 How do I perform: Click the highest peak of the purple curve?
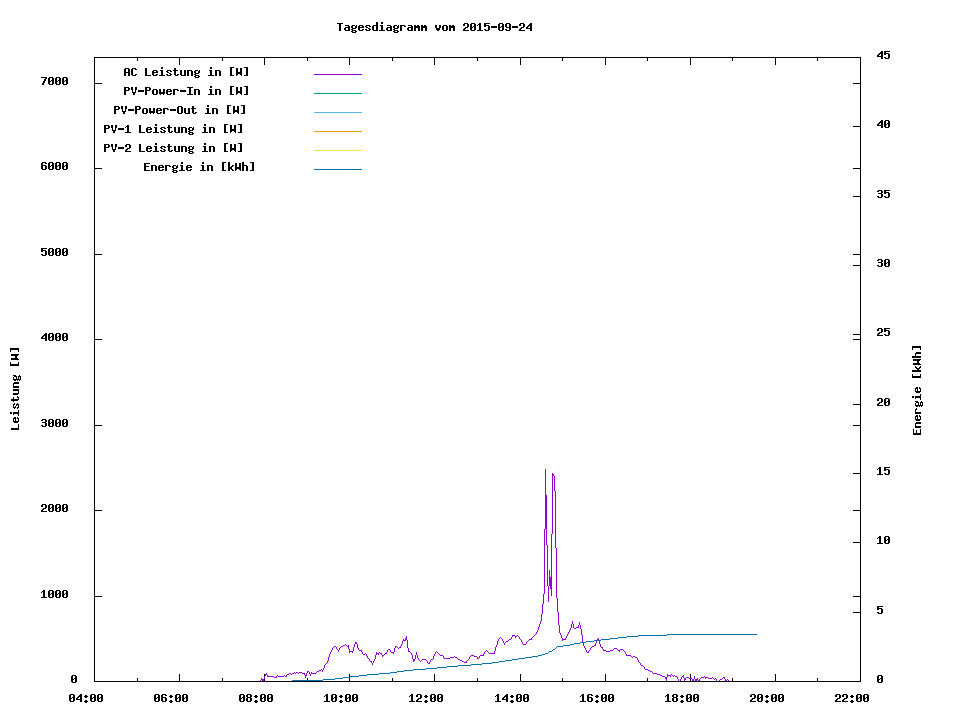coord(545,470)
